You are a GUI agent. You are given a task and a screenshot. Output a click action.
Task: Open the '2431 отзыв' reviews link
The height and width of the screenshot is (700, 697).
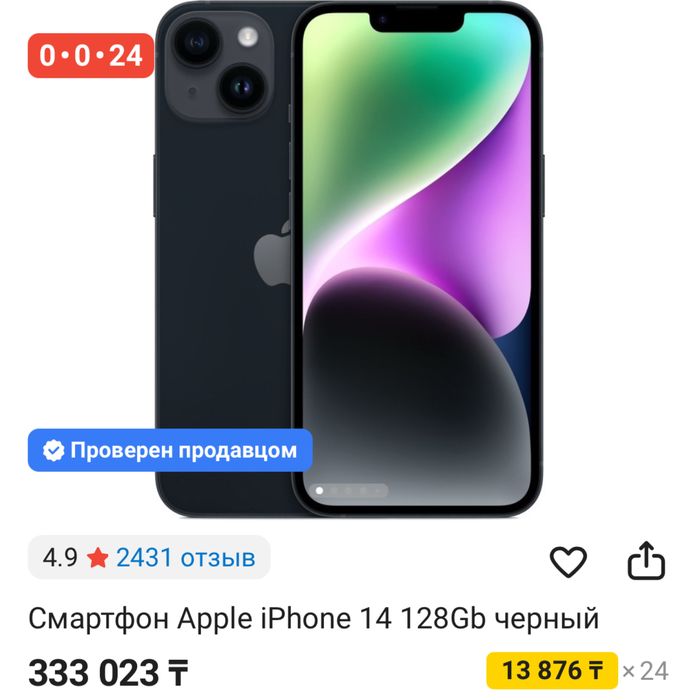point(186,558)
